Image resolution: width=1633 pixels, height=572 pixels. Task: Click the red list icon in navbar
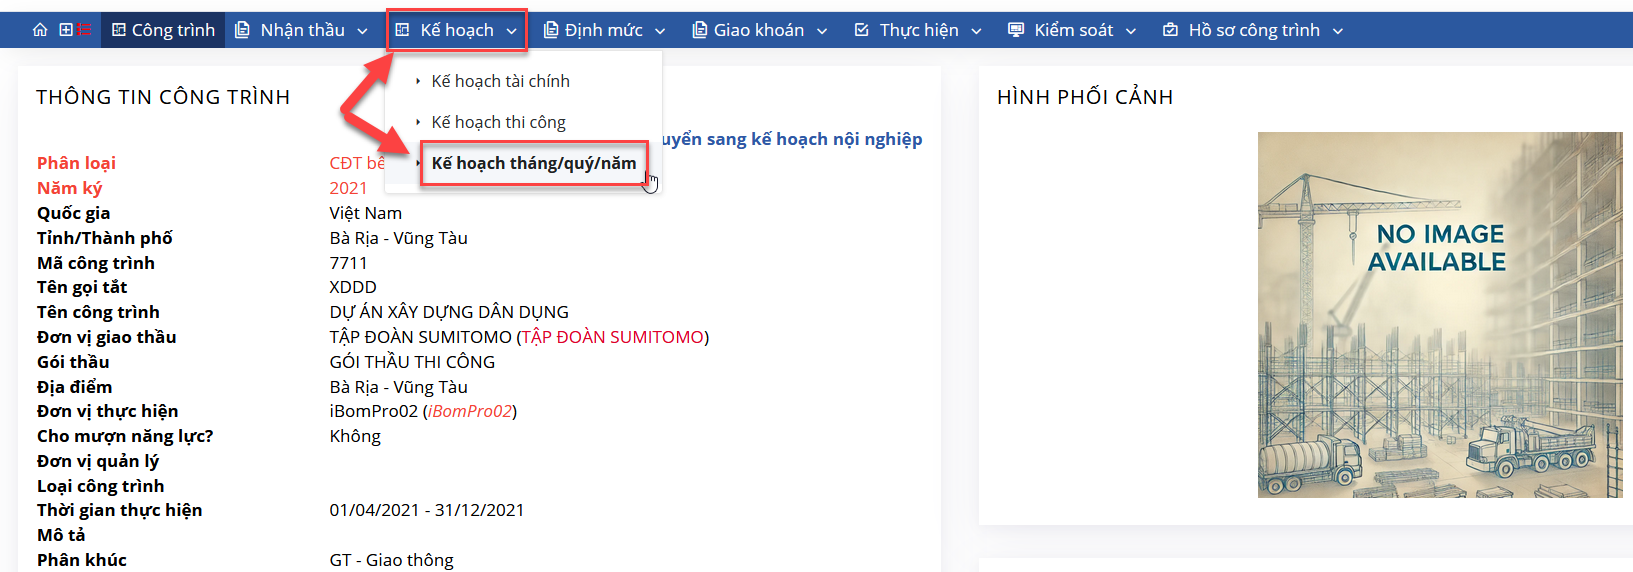[x=85, y=30]
